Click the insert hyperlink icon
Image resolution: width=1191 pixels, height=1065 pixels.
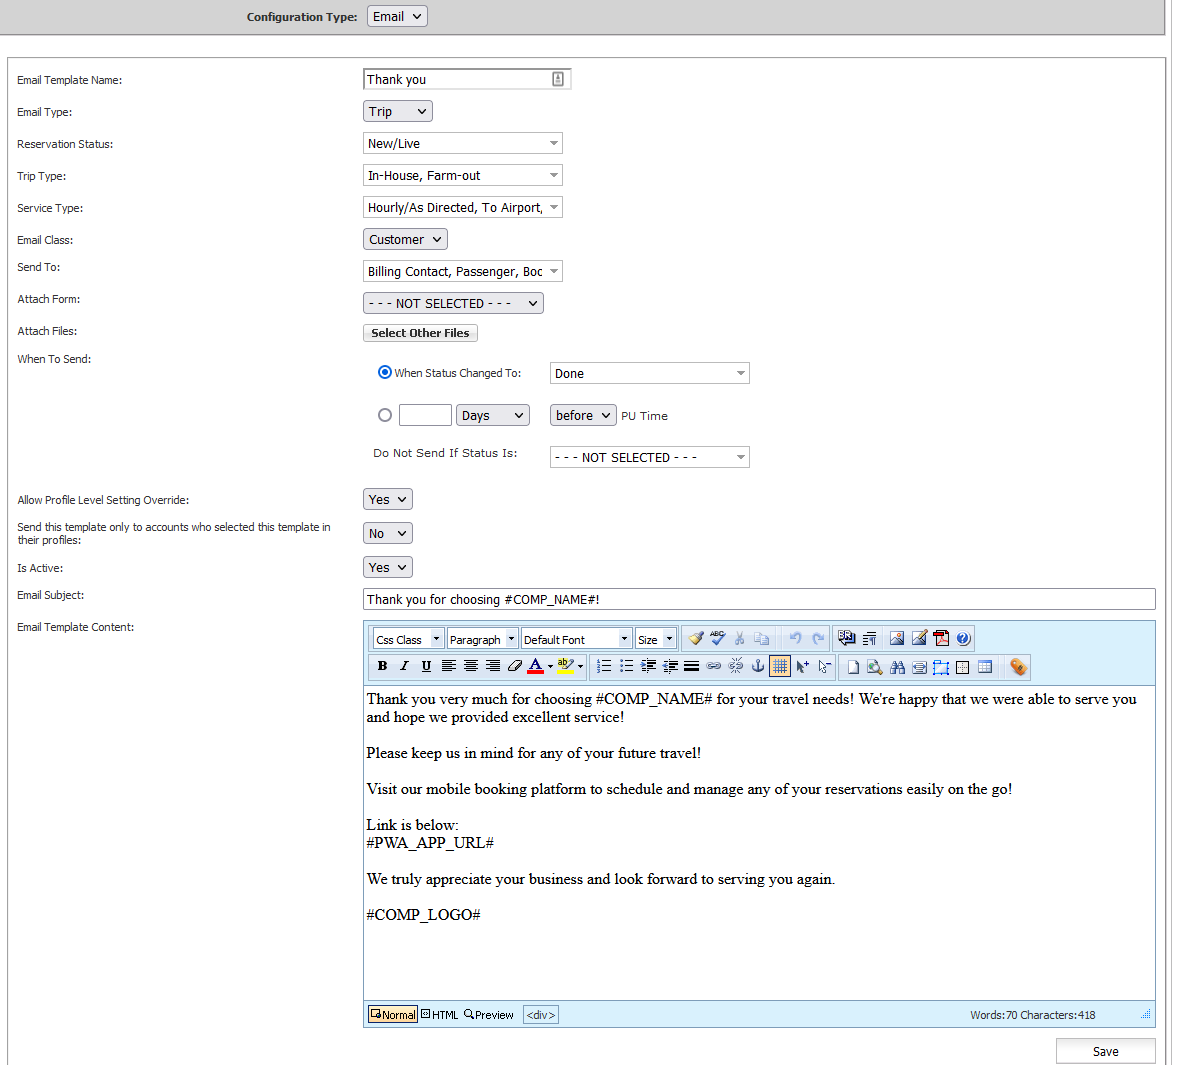714,666
